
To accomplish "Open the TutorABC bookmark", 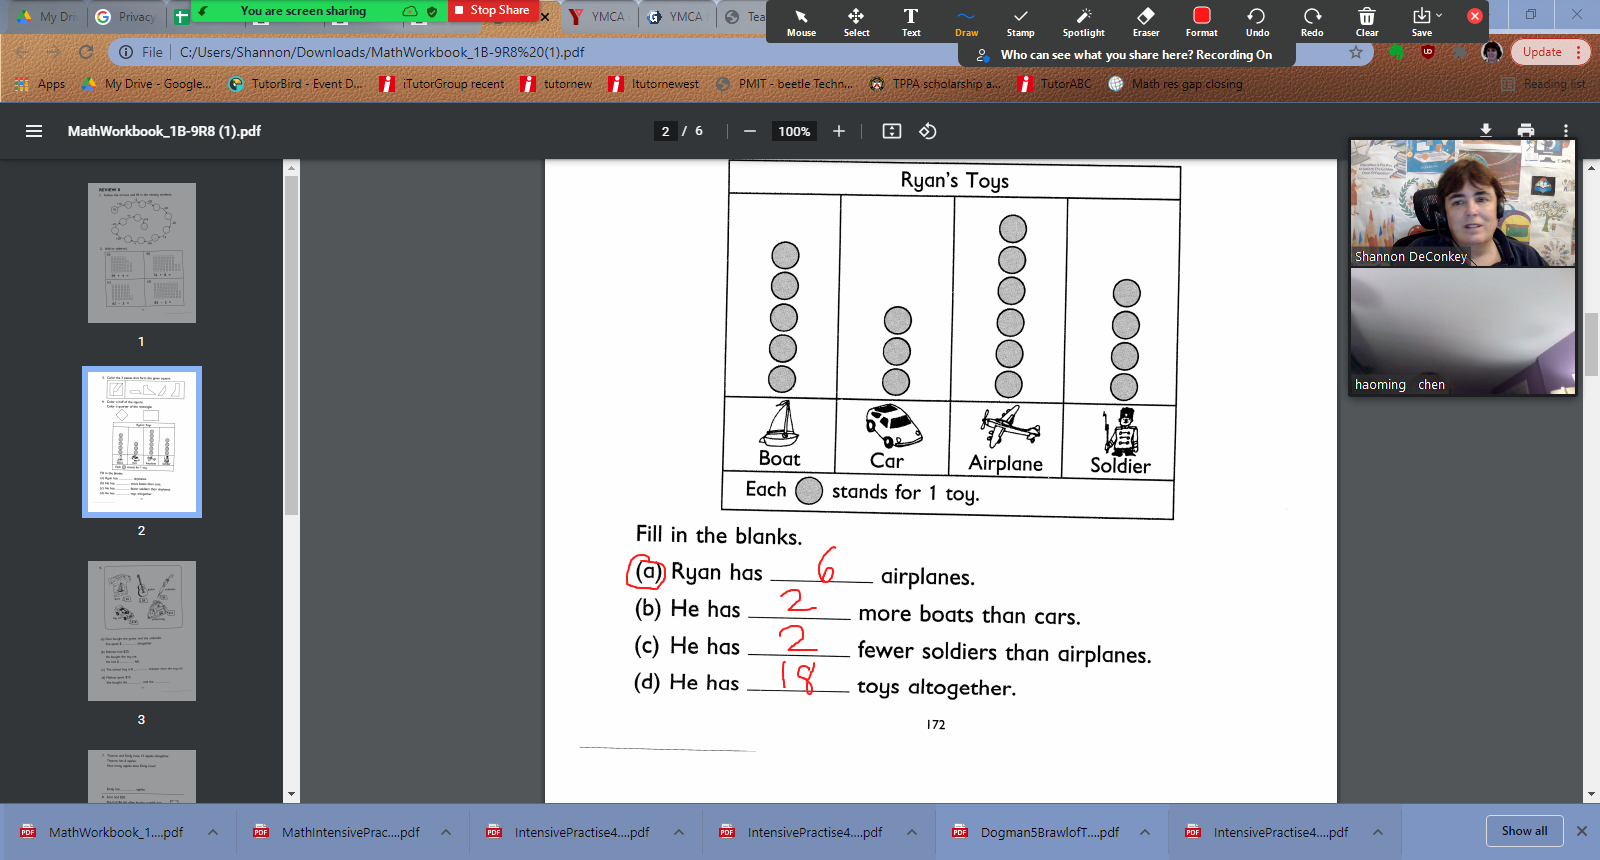I will [x=1055, y=84].
